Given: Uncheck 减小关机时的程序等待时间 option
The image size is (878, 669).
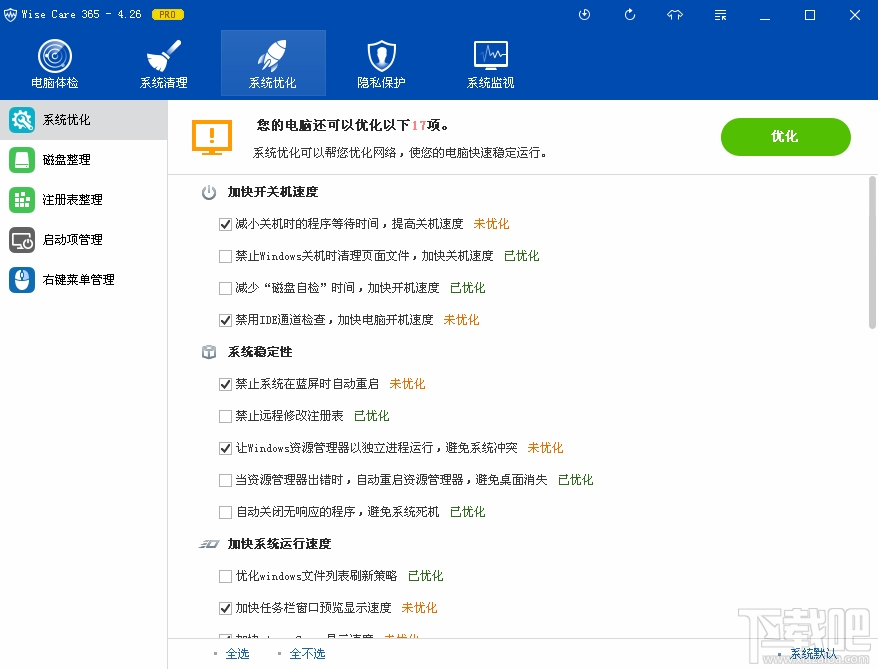Looking at the screenshot, I should 225,224.
